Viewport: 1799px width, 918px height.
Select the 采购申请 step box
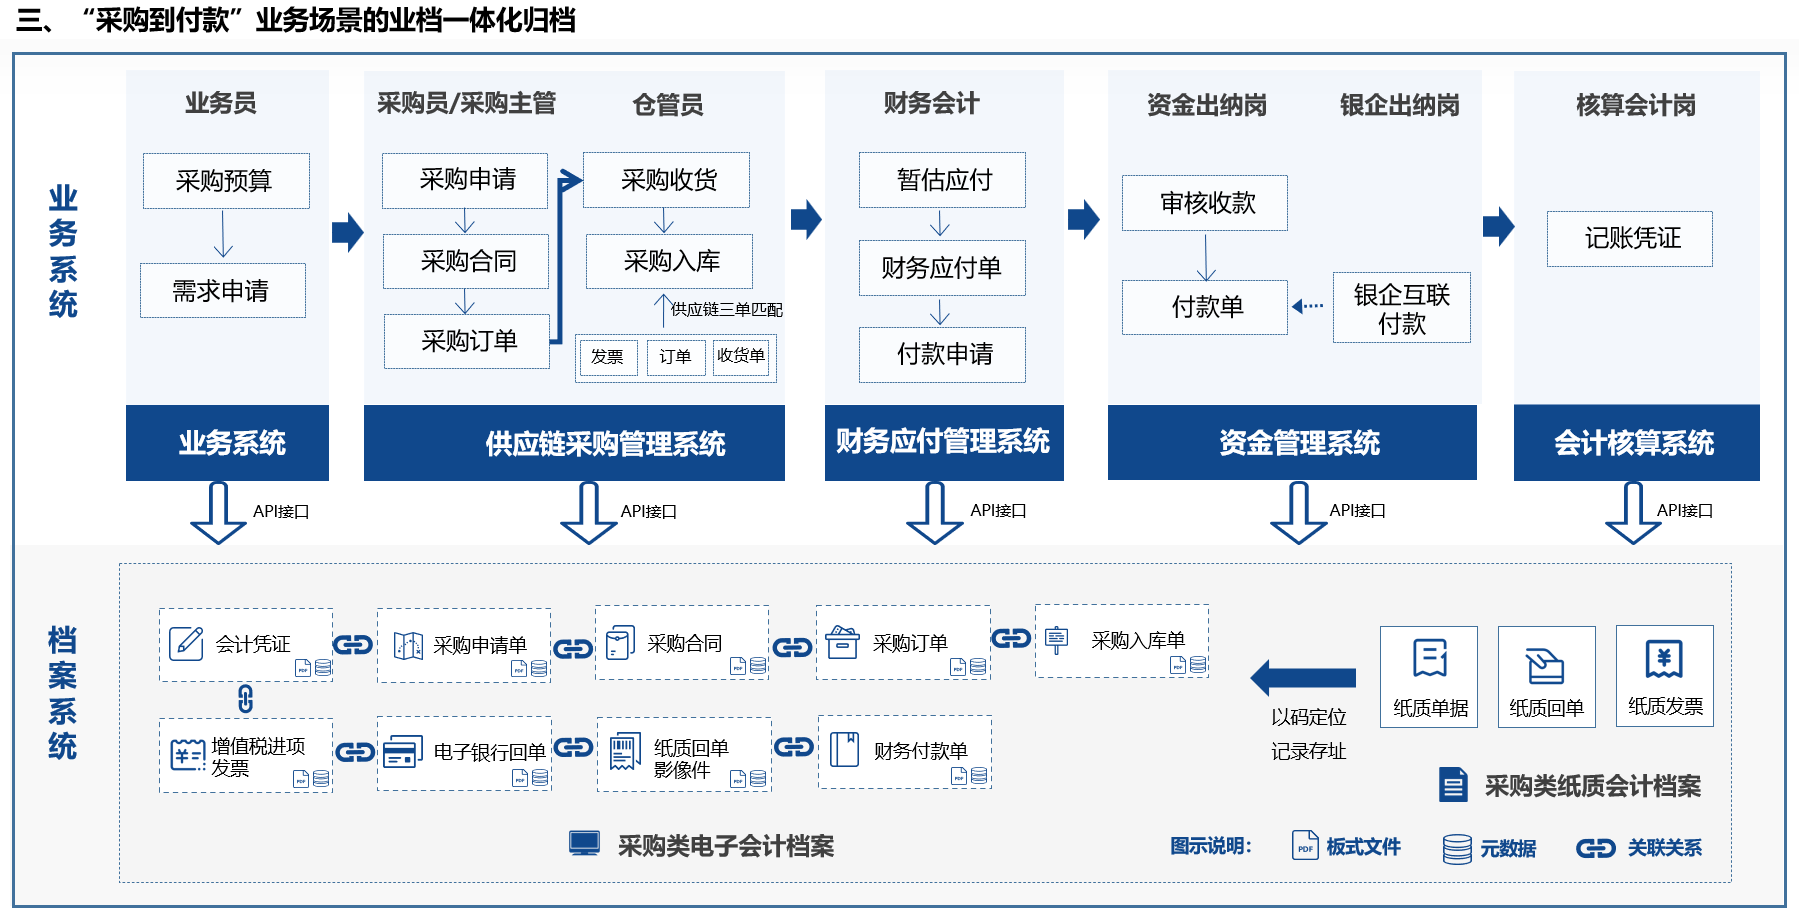pos(465,180)
